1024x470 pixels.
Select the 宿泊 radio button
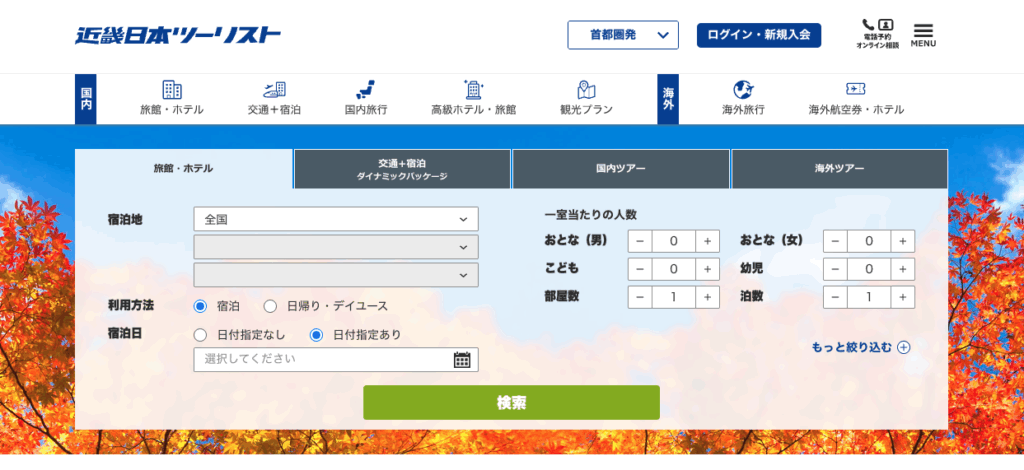pos(200,306)
